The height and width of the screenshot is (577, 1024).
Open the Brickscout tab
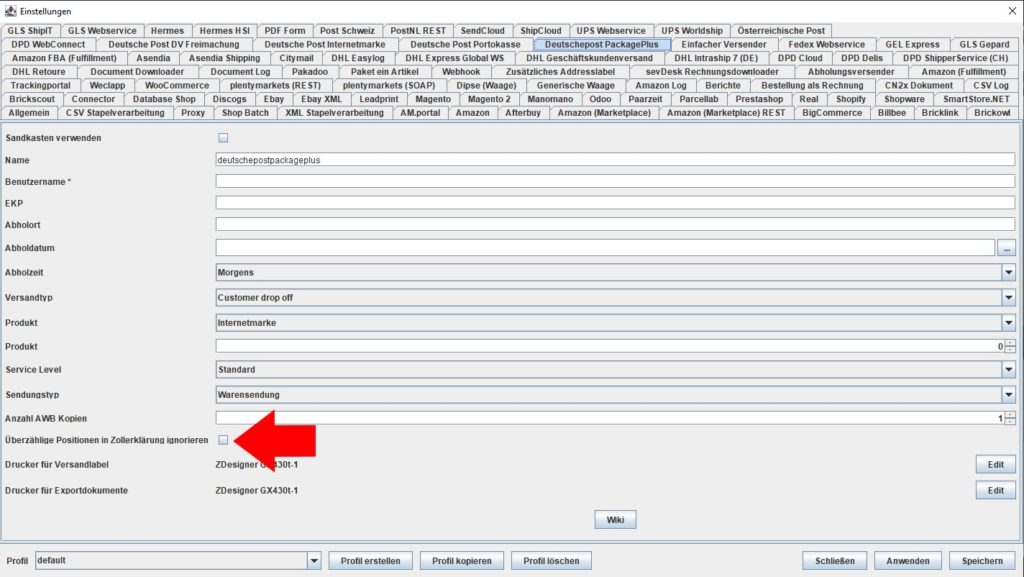coord(32,99)
